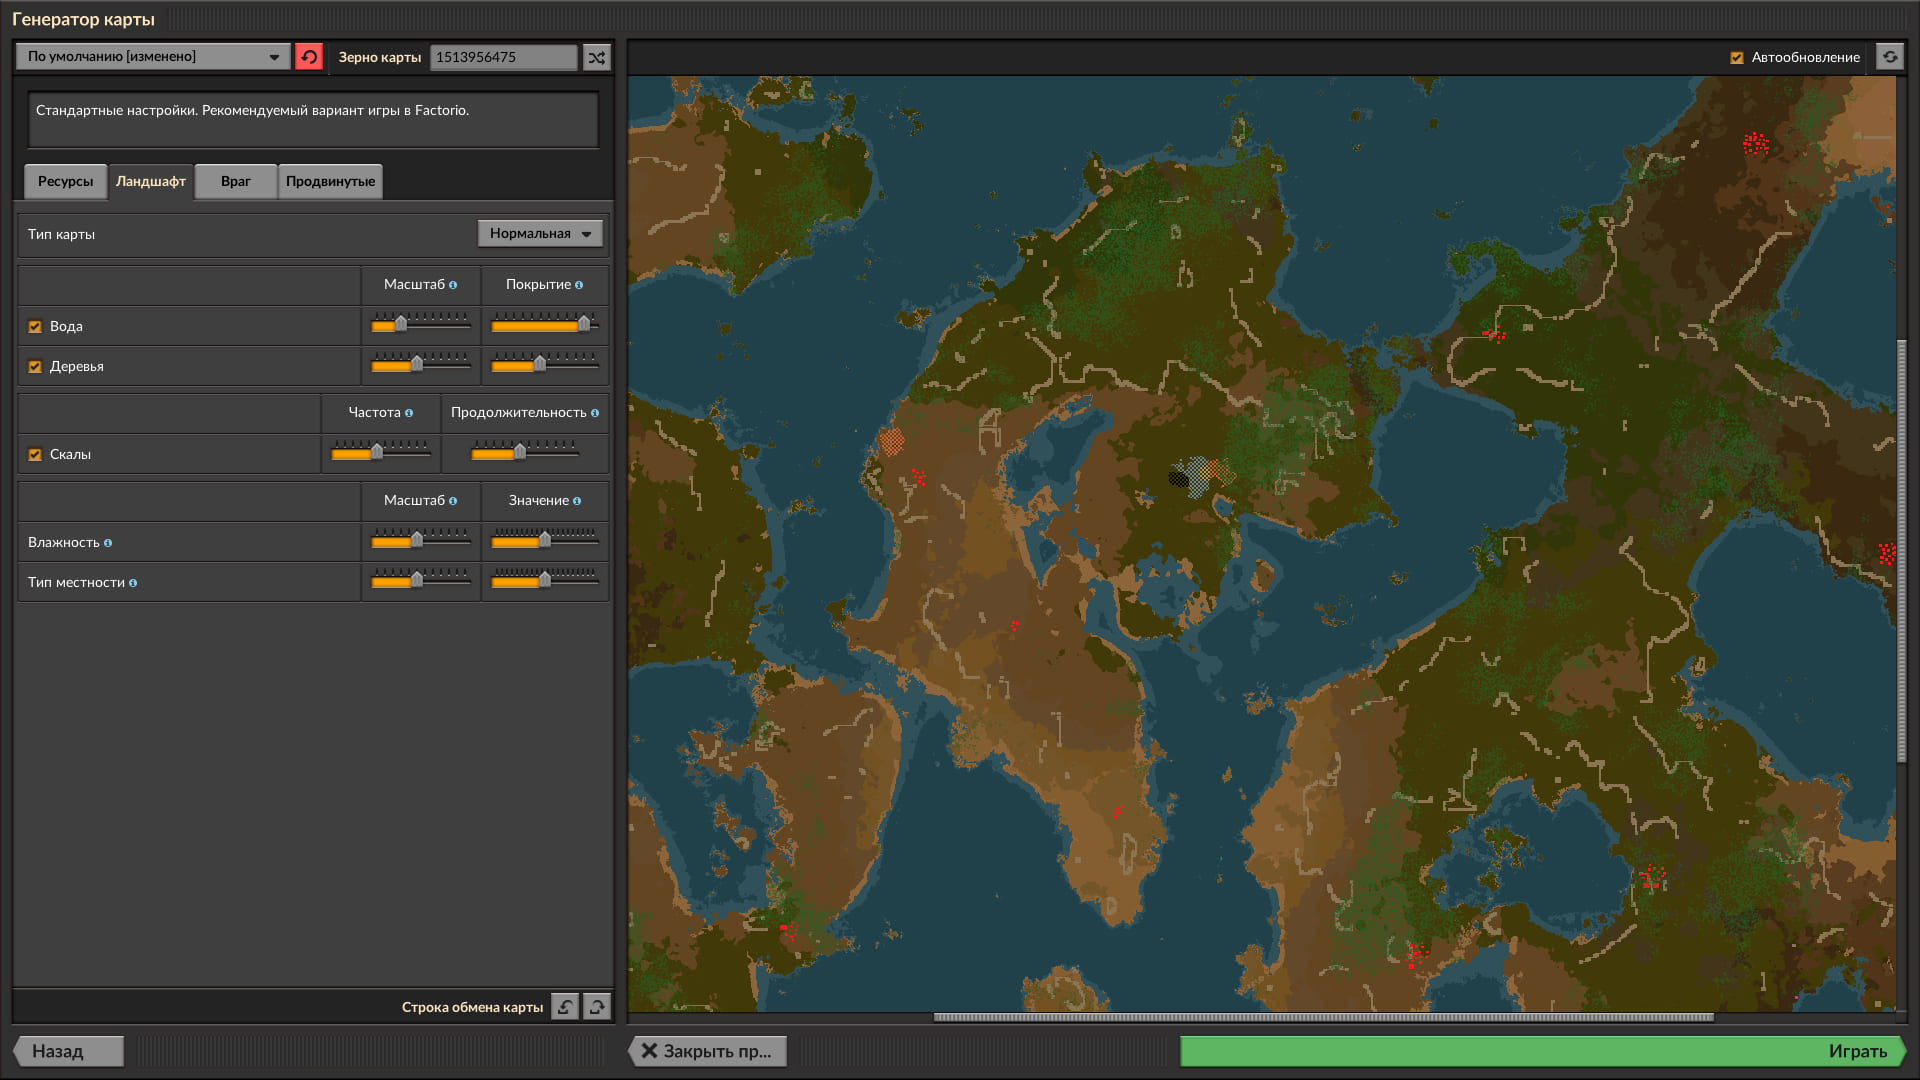Toggle the Автообновление checkbox

tap(1737, 58)
